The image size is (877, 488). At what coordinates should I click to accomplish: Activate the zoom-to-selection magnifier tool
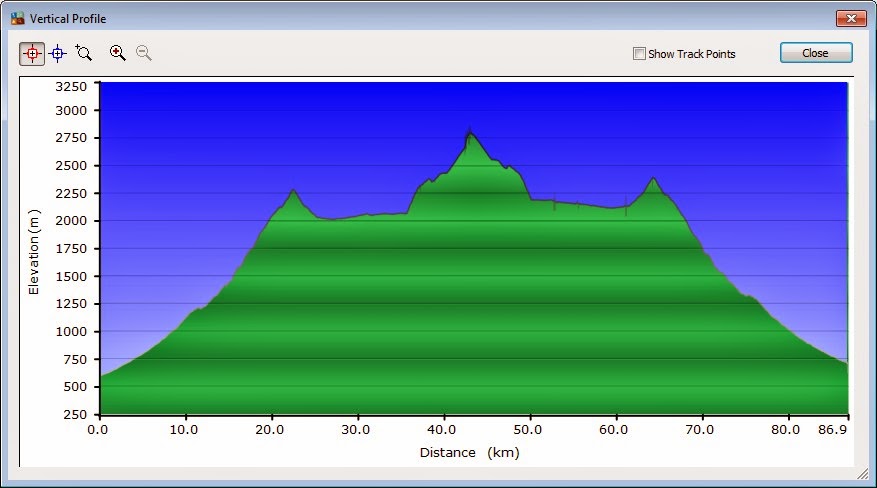coord(84,53)
